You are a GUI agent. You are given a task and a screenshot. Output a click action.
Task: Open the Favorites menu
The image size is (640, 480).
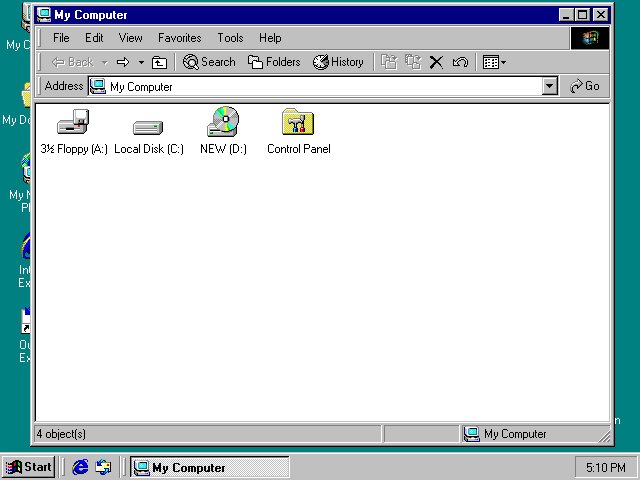point(179,38)
